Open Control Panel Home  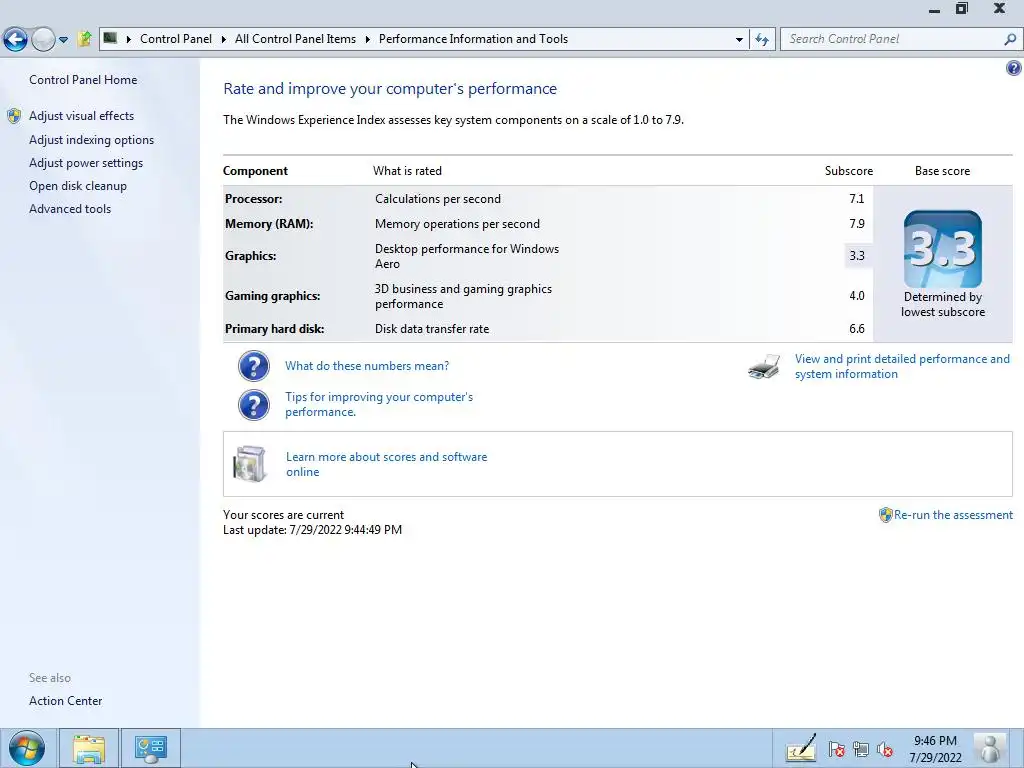click(83, 80)
